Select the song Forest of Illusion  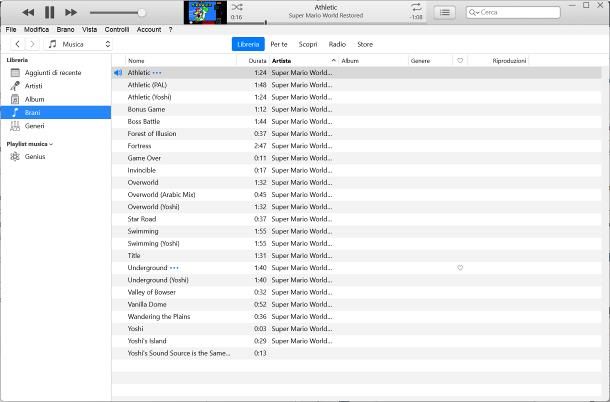click(356, 133)
